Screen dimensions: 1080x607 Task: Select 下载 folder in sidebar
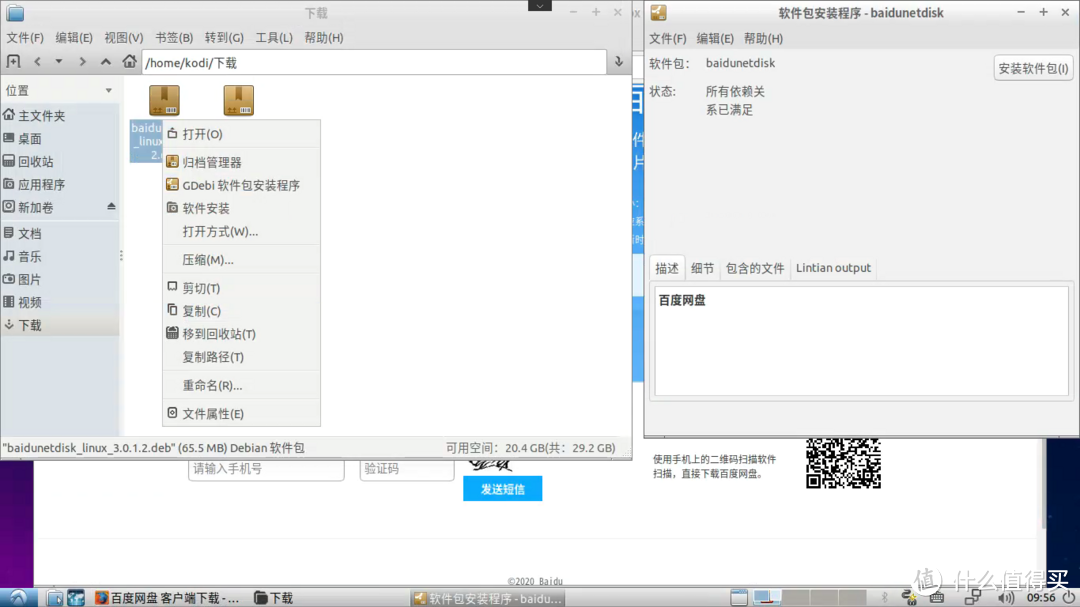[60, 325]
